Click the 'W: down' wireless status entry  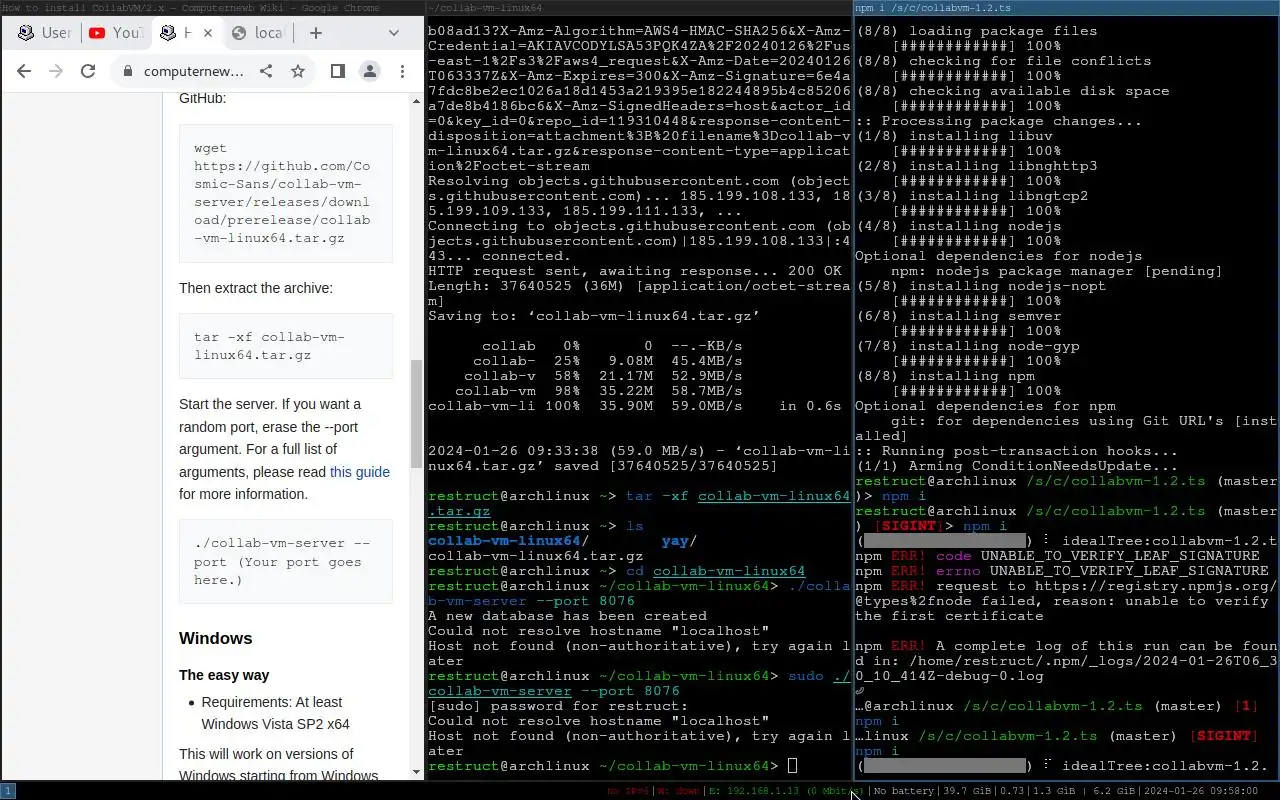677,791
